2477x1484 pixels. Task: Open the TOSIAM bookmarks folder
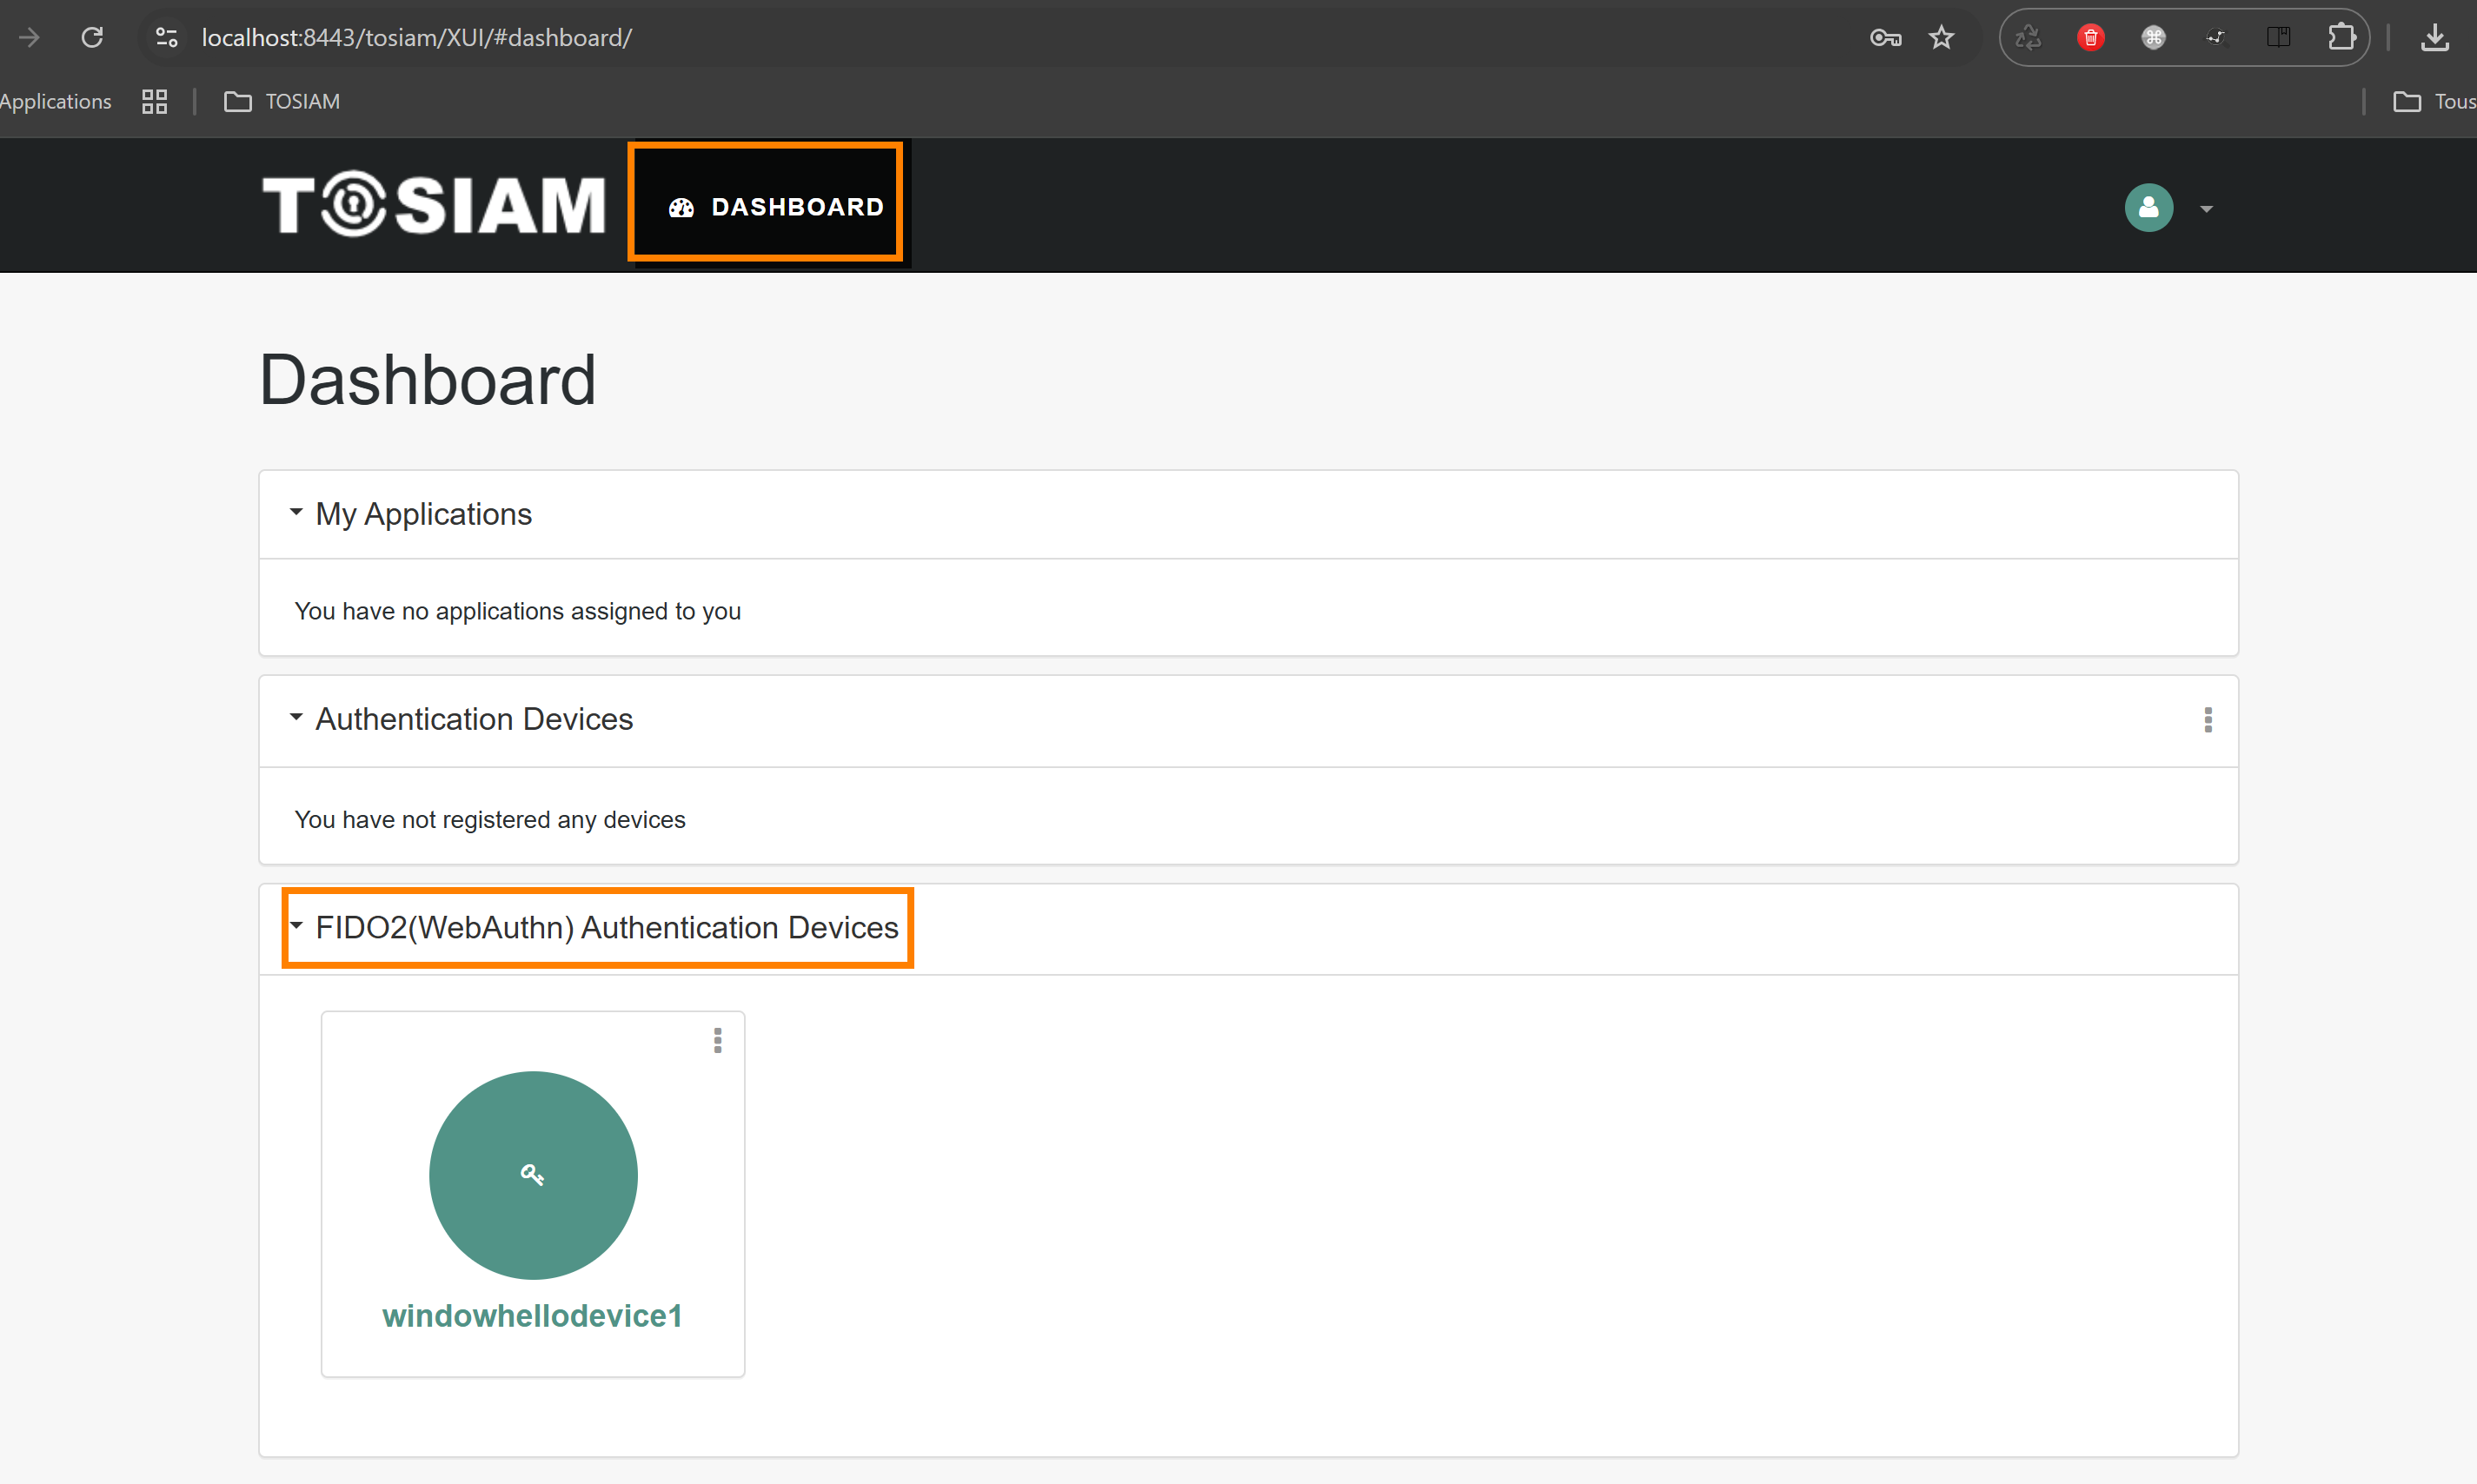pyautogui.click(x=282, y=101)
